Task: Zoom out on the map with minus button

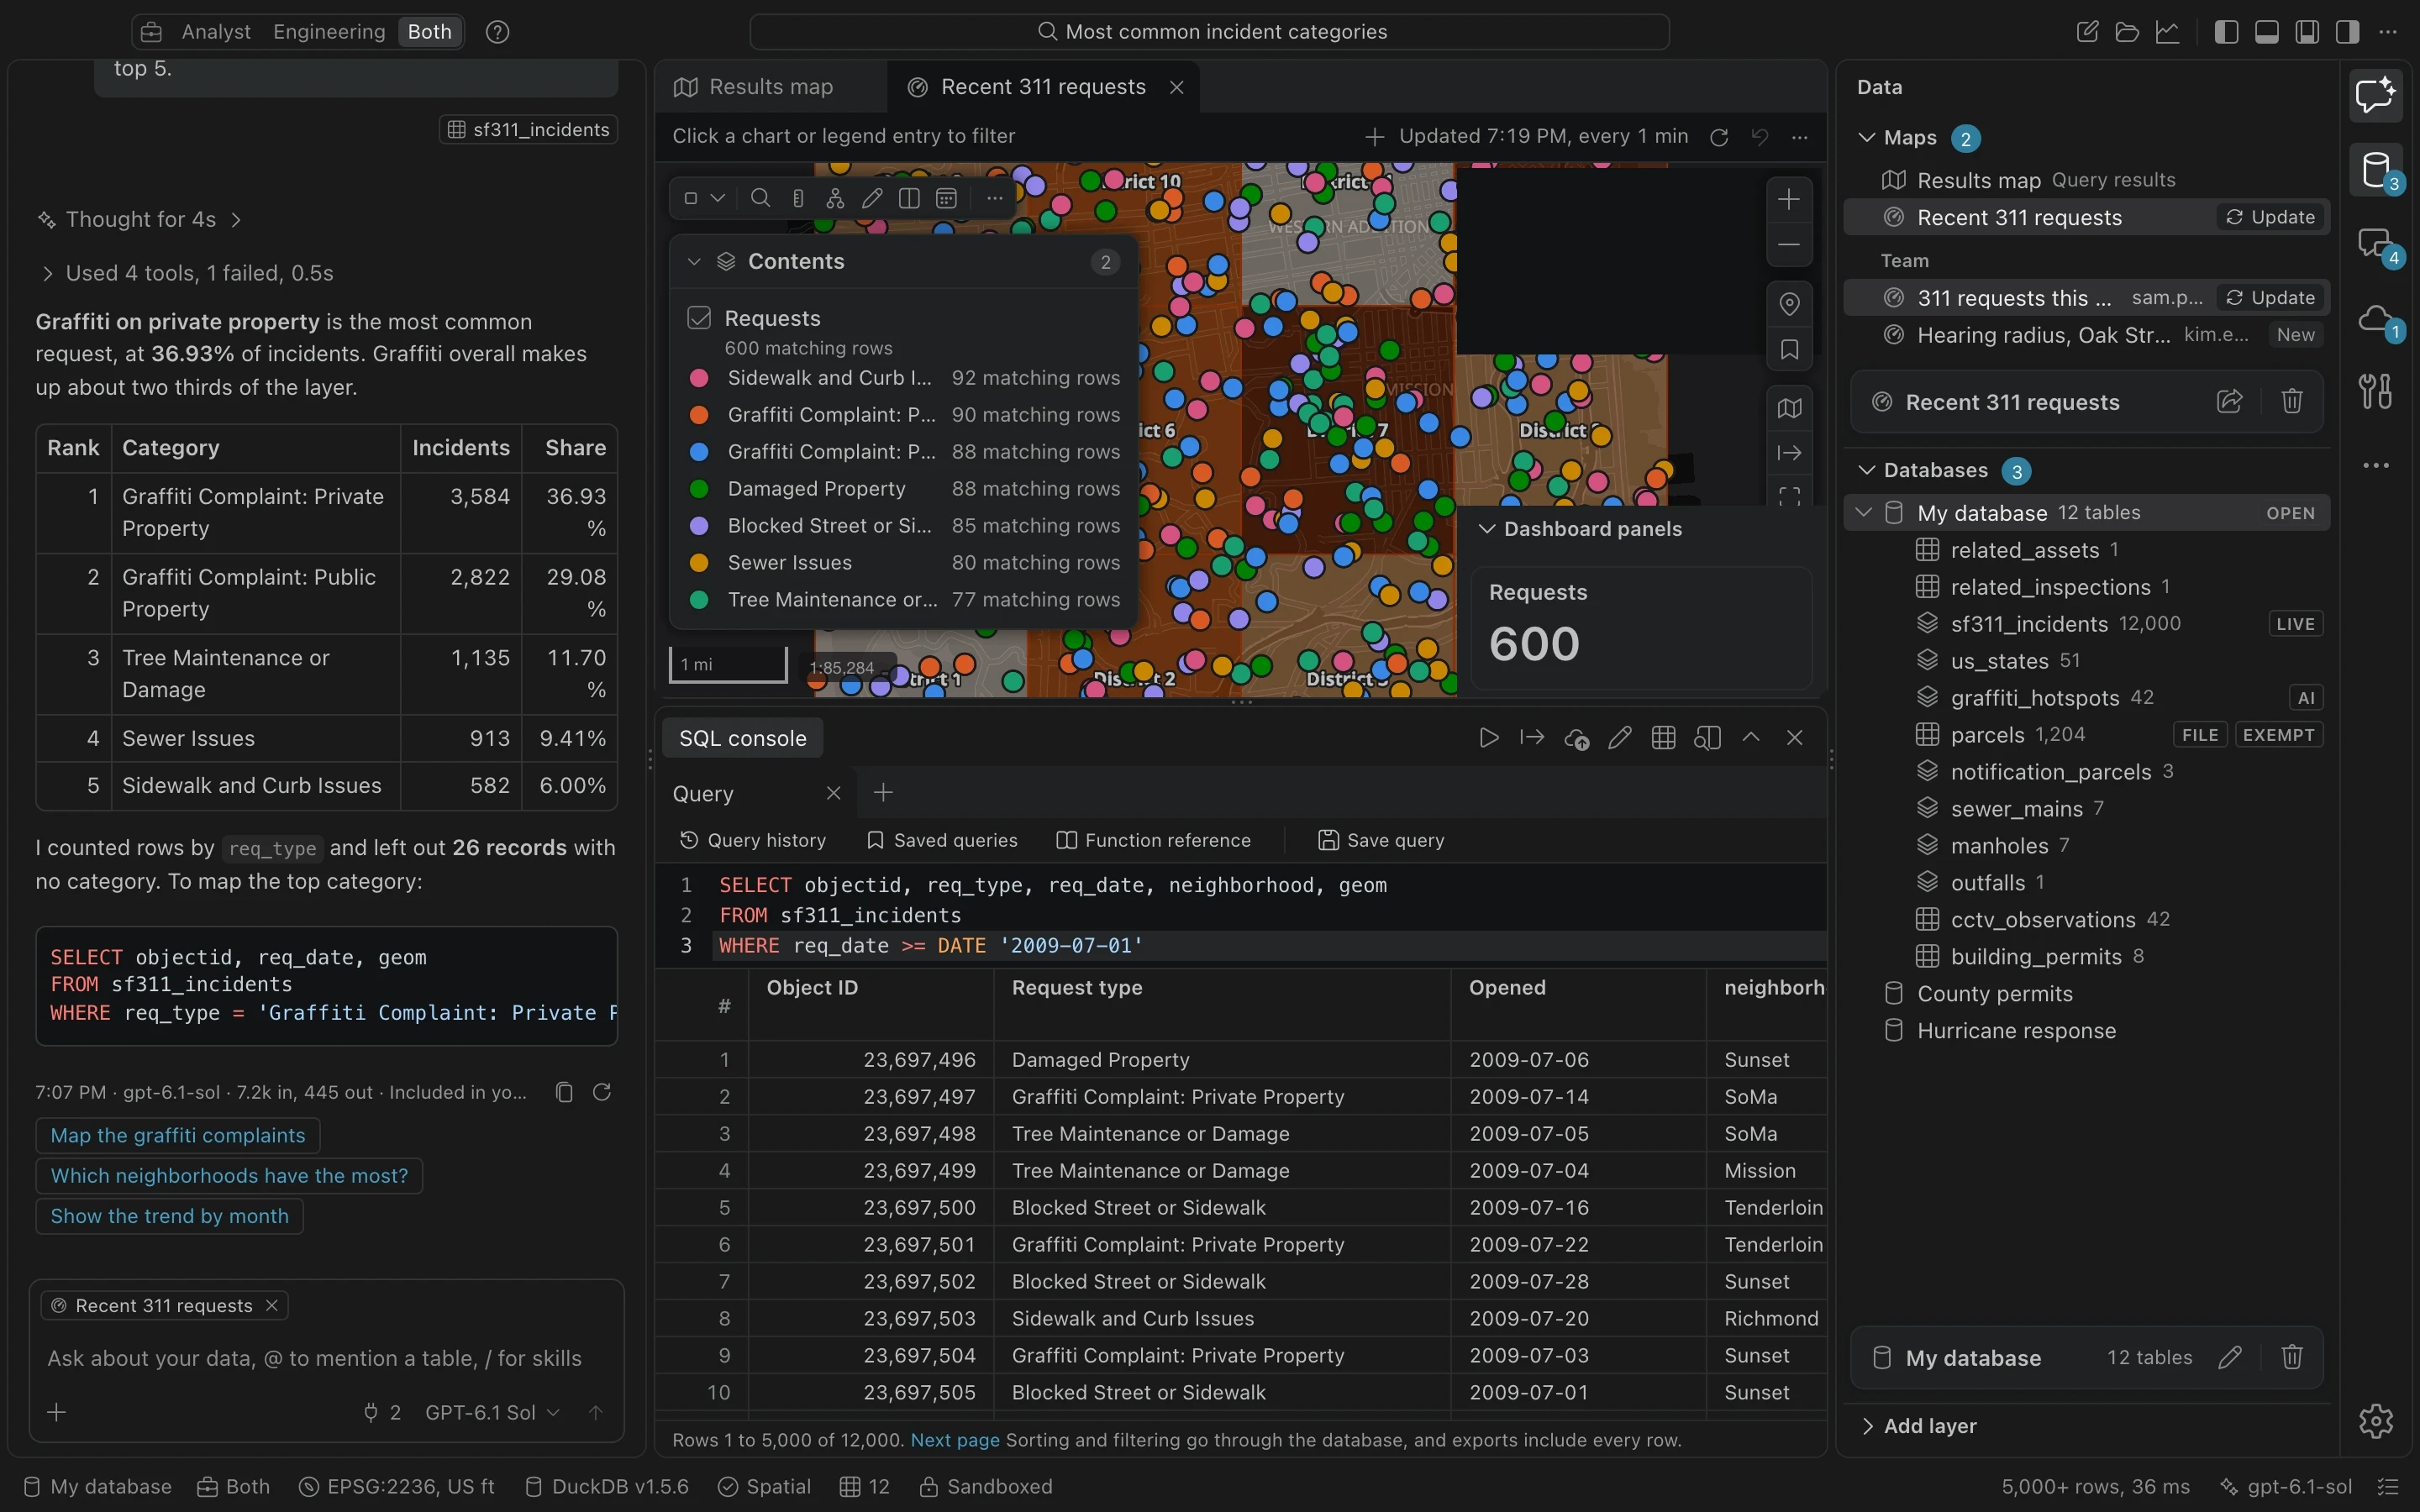Action: click(x=1789, y=245)
